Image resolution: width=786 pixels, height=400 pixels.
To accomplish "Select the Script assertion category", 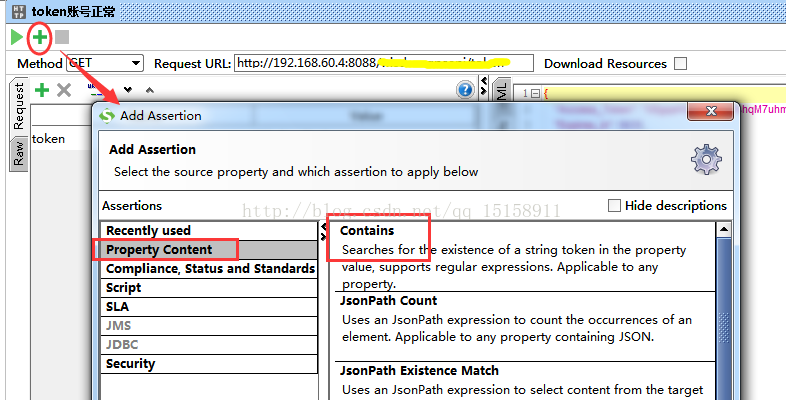I will pyautogui.click(x=209, y=288).
